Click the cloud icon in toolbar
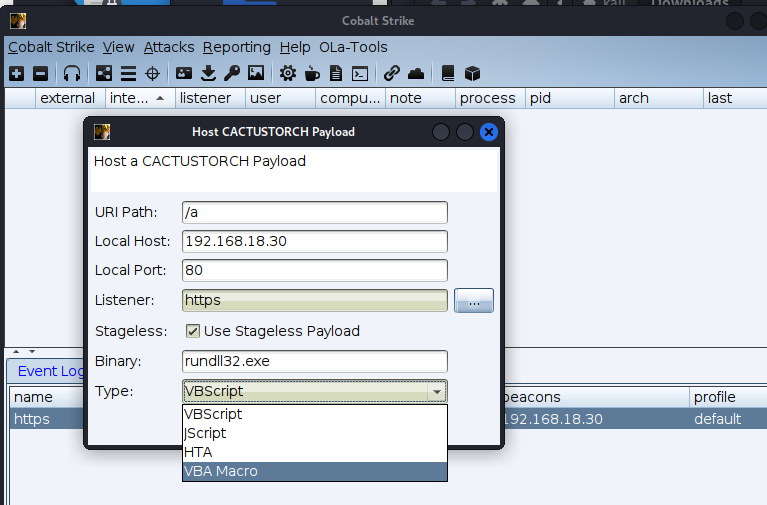Screen dimensions: 767x505 point(416,73)
